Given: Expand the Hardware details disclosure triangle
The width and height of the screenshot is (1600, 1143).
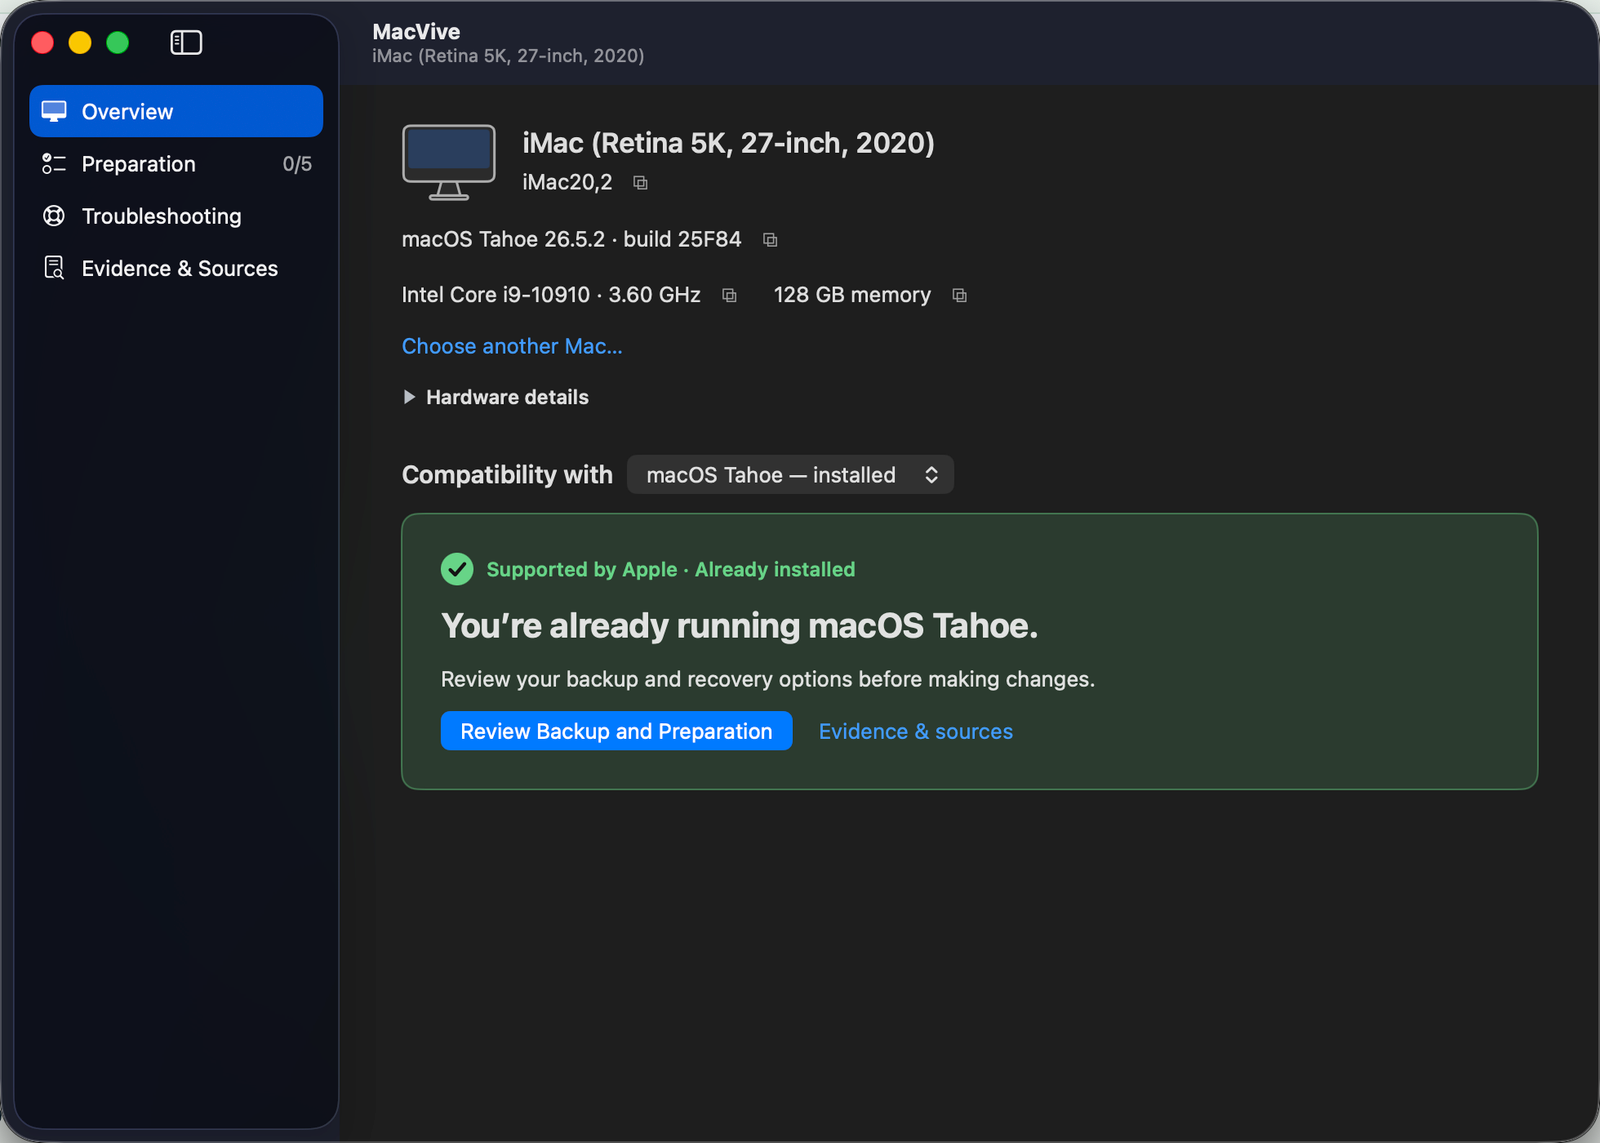Looking at the screenshot, I should click(x=409, y=397).
